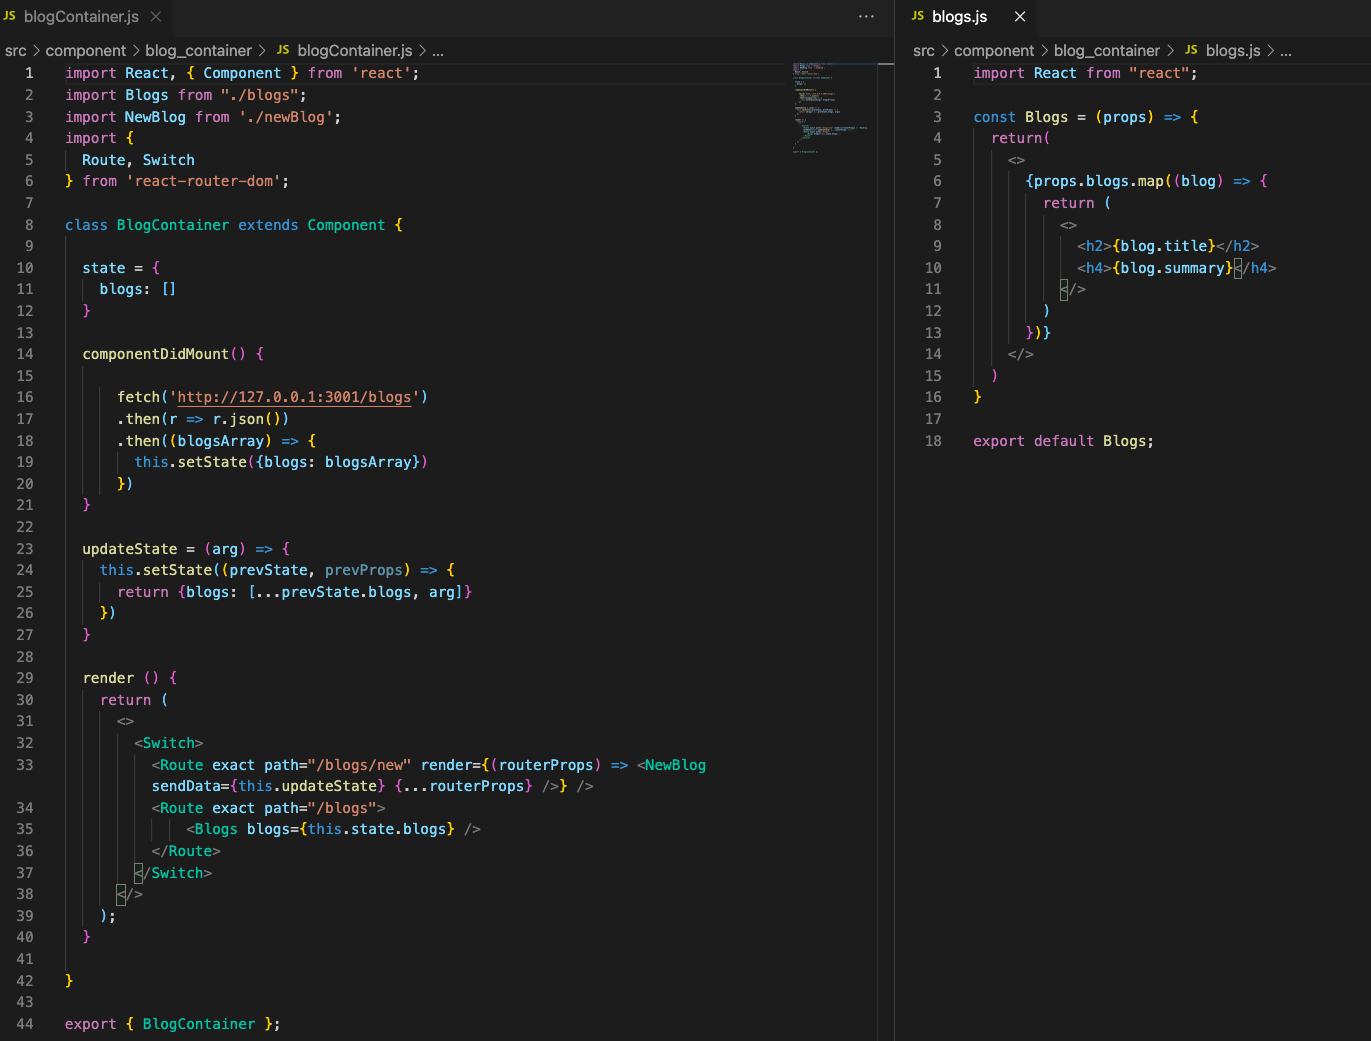Click JS icon in right breadcrumb path
Viewport: 1371px width, 1041px height.
[x=1191, y=50]
